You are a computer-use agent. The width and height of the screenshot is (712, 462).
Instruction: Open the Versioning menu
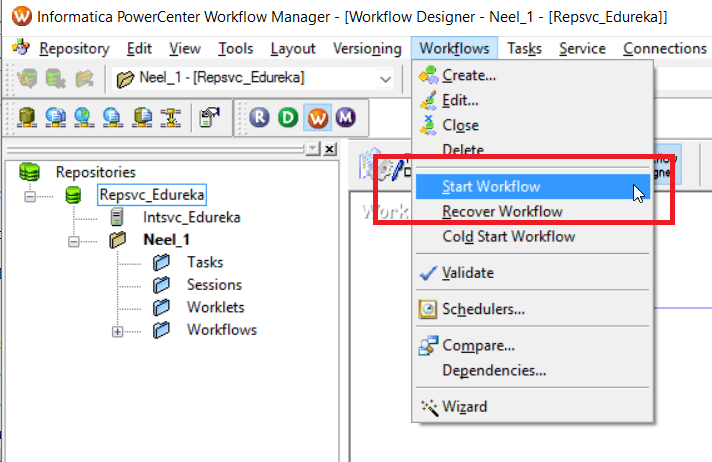tap(367, 48)
